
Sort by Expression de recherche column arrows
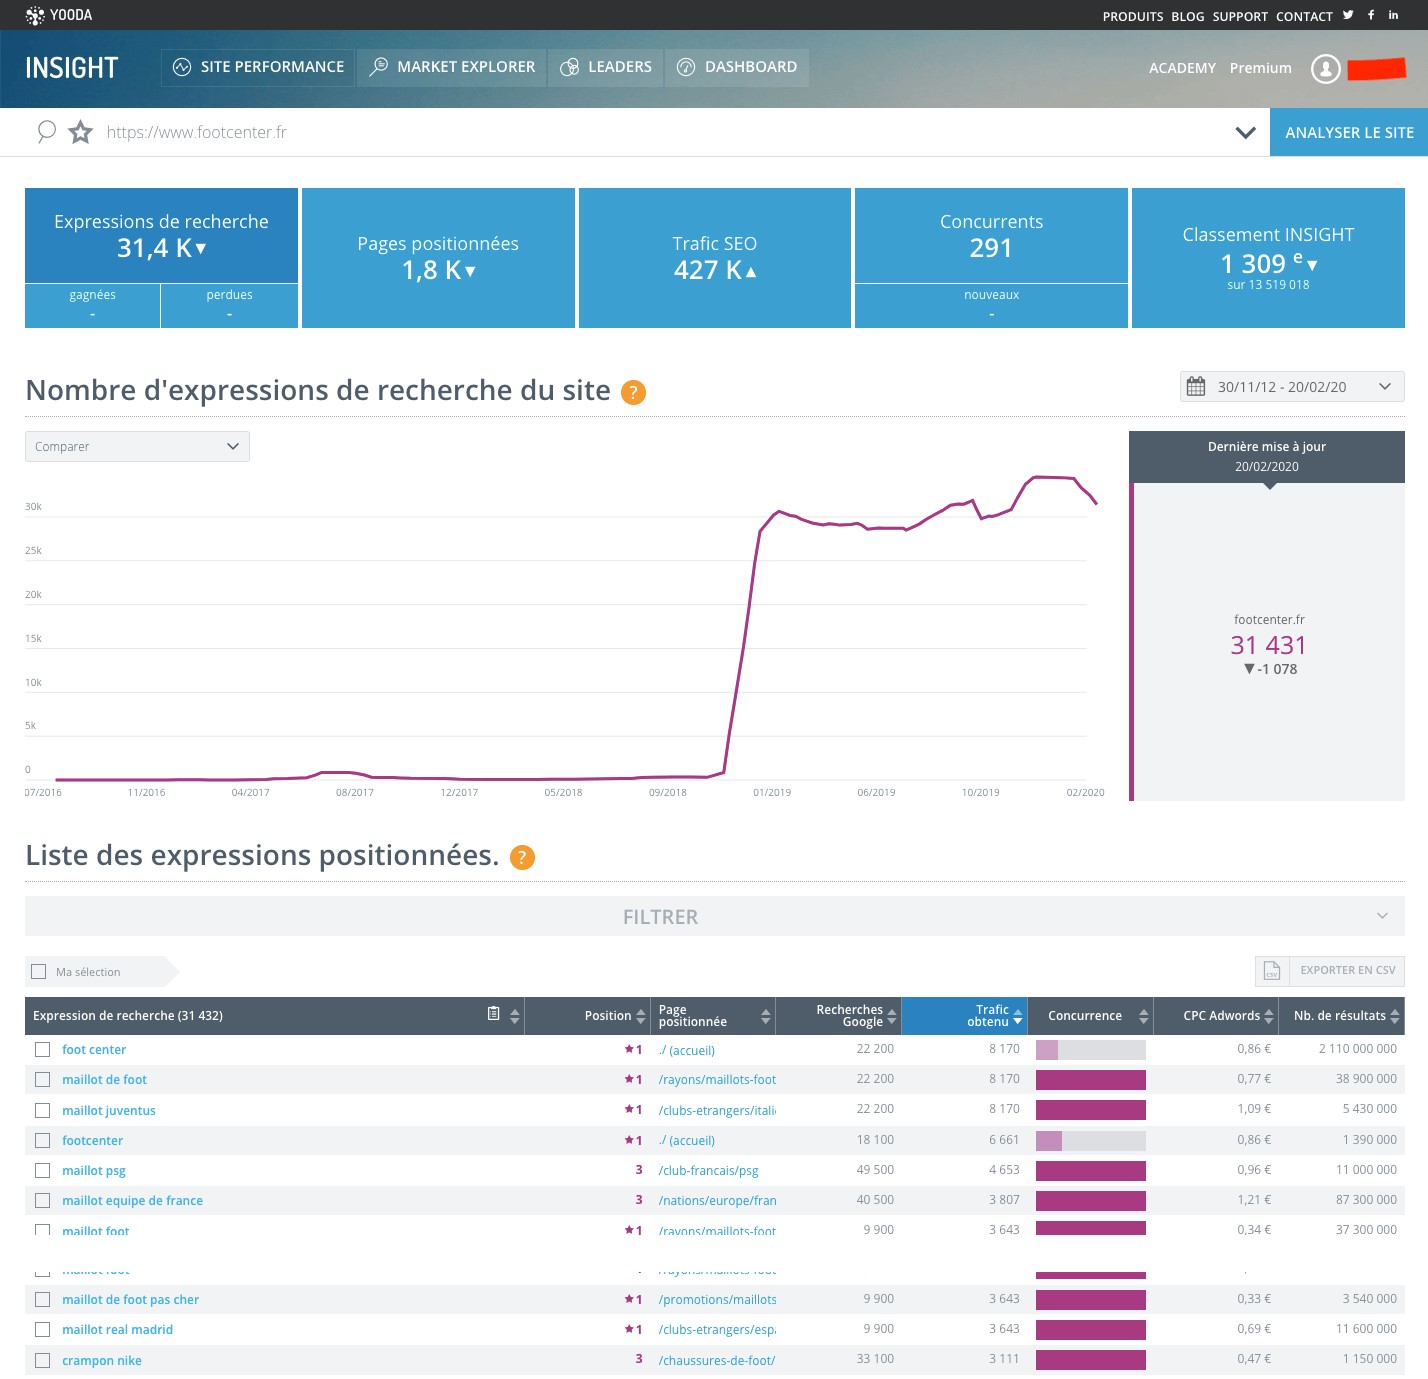point(515,1016)
